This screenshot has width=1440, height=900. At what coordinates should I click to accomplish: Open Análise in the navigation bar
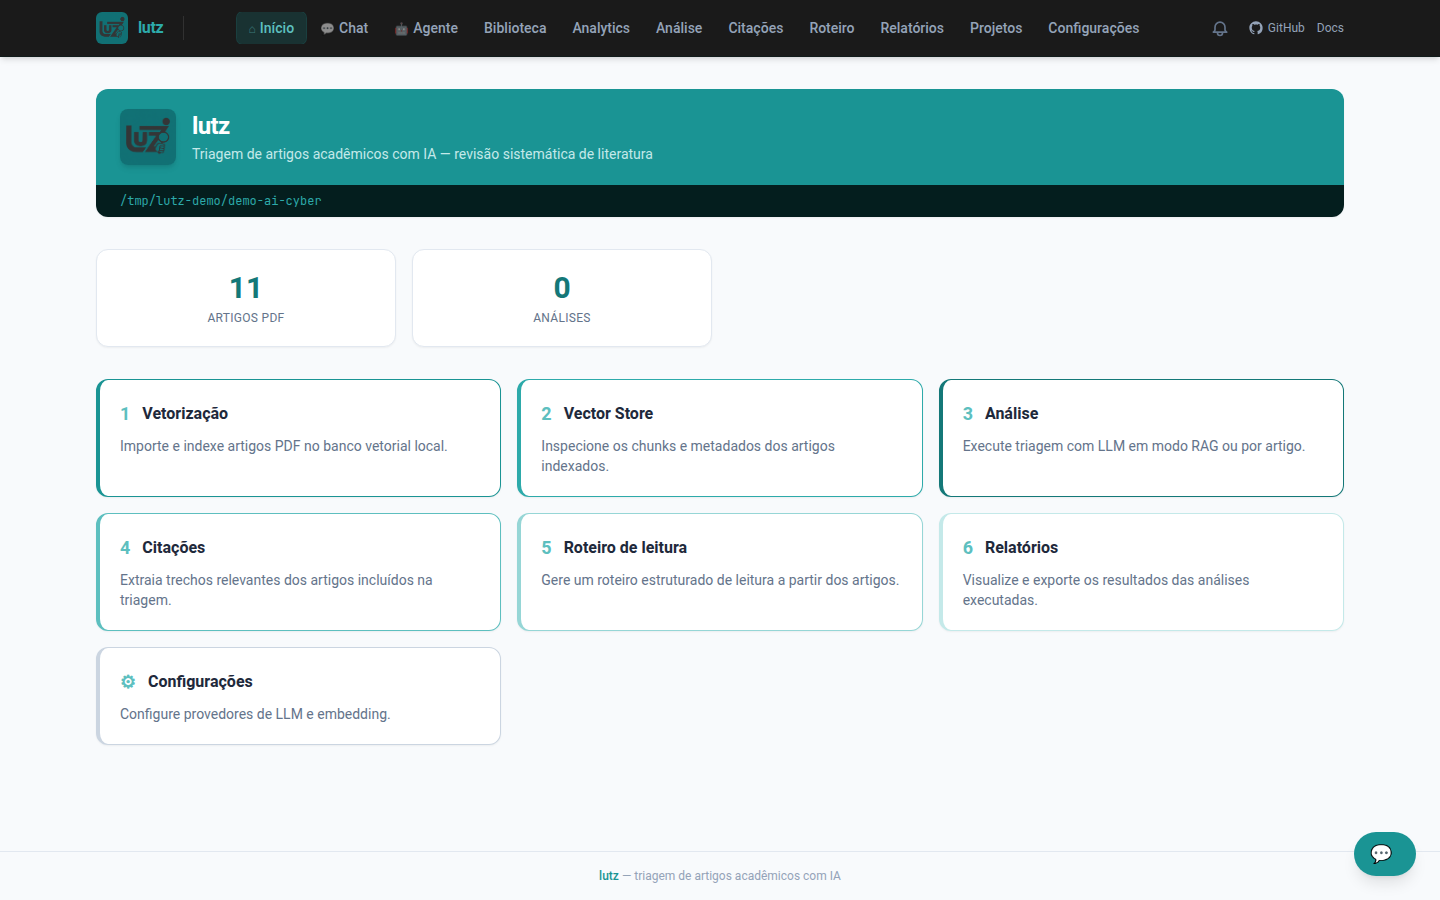679,28
